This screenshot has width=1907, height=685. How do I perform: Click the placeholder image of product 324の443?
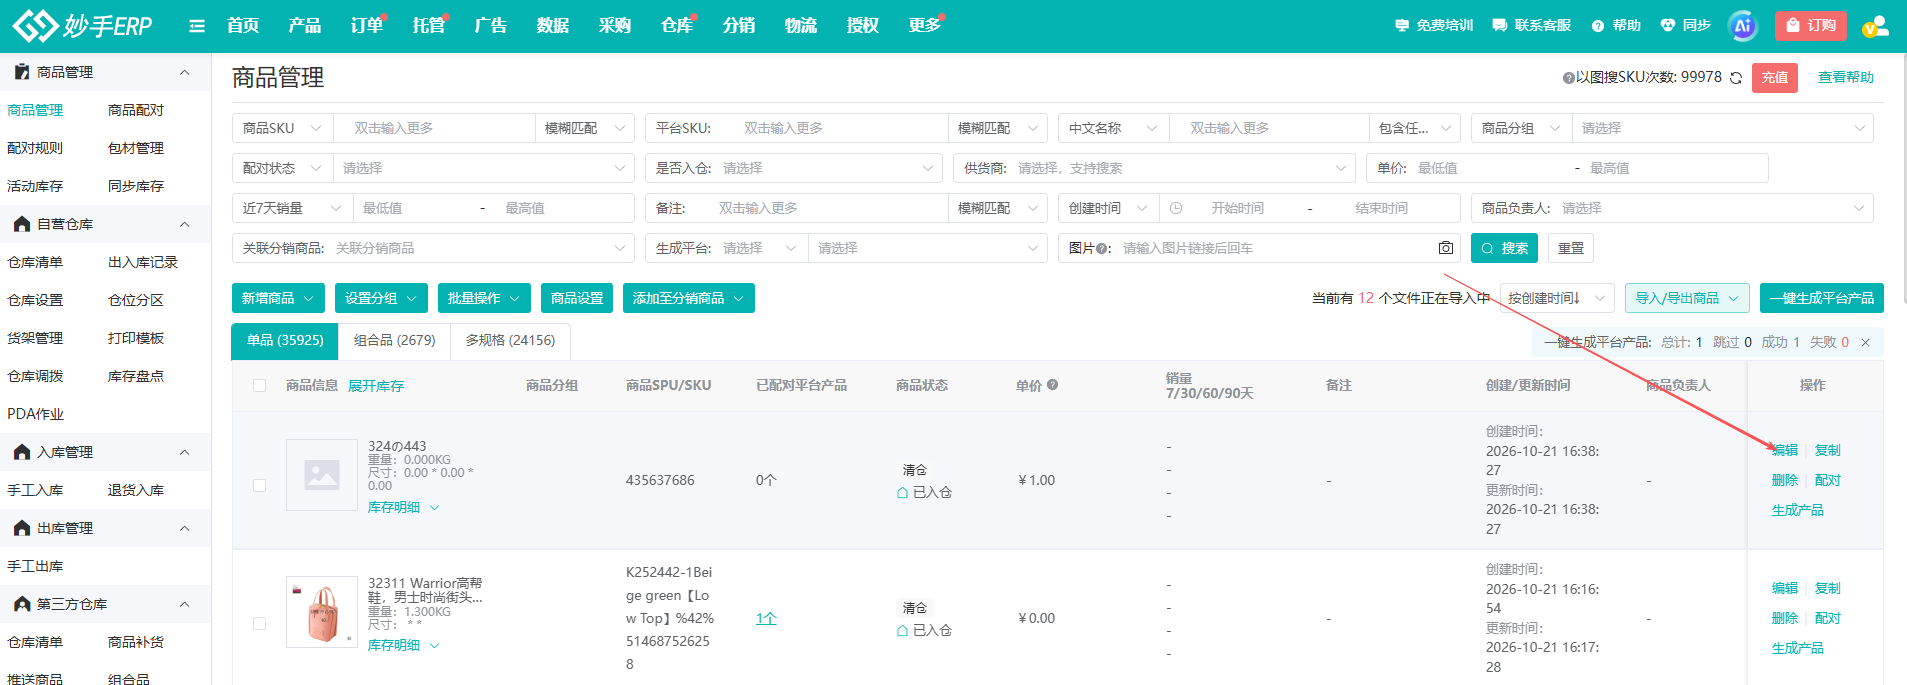[322, 475]
